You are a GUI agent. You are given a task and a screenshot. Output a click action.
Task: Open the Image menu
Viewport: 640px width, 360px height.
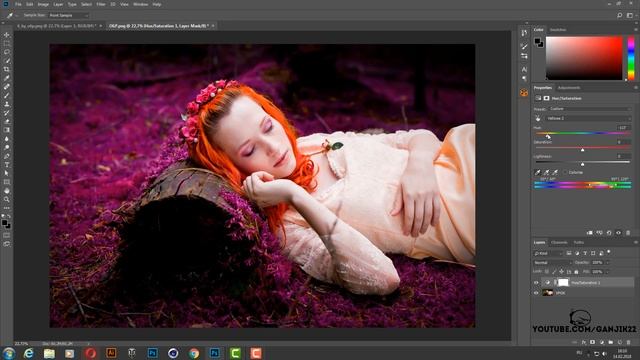pyautogui.click(x=43, y=4)
